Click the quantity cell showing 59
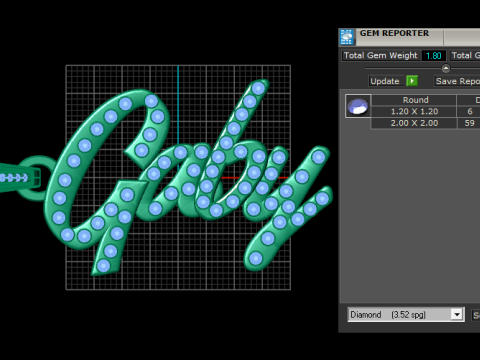The width and height of the screenshot is (480, 360). pos(469,123)
